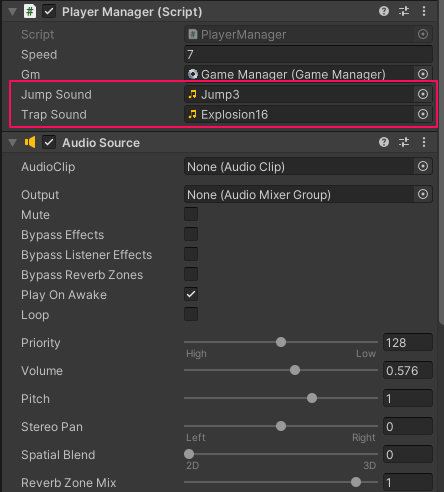The height and width of the screenshot is (492, 444).
Task: Collapse the Audio Source component
Action: [x=12, y=143]
